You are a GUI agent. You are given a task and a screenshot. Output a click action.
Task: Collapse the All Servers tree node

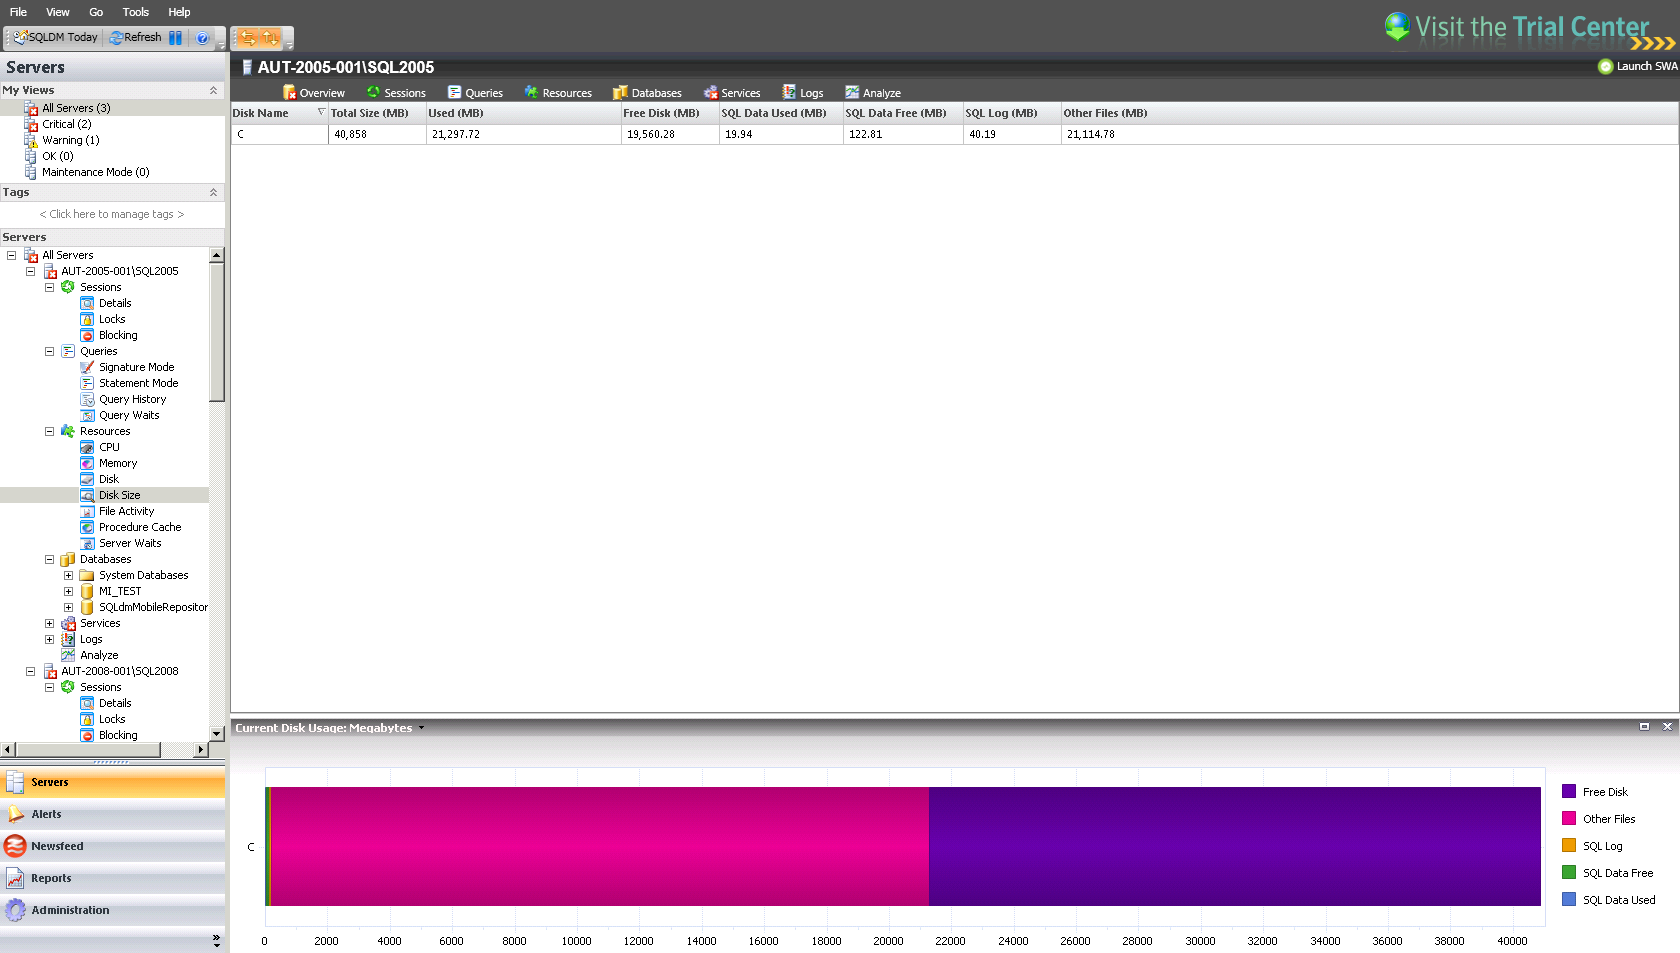pyautogui.click(x=12, y=255)
